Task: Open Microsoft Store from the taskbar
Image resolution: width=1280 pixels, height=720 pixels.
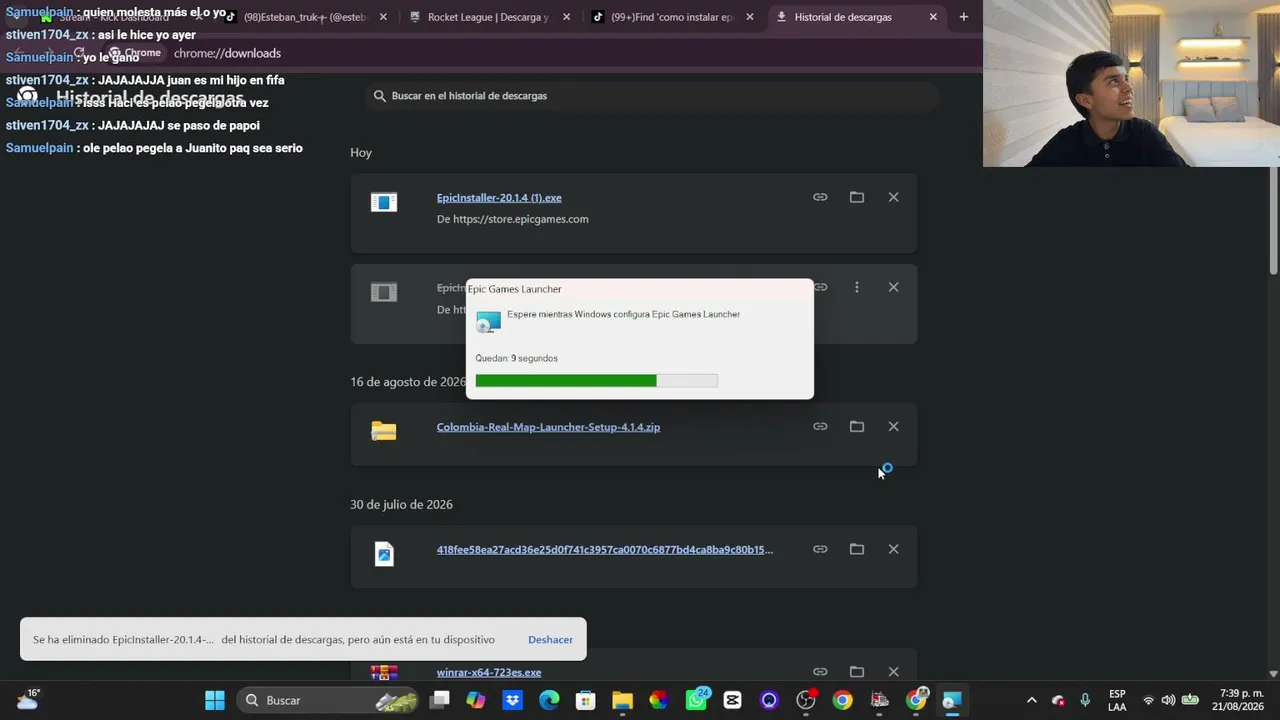Action: (x=586, y=700)
